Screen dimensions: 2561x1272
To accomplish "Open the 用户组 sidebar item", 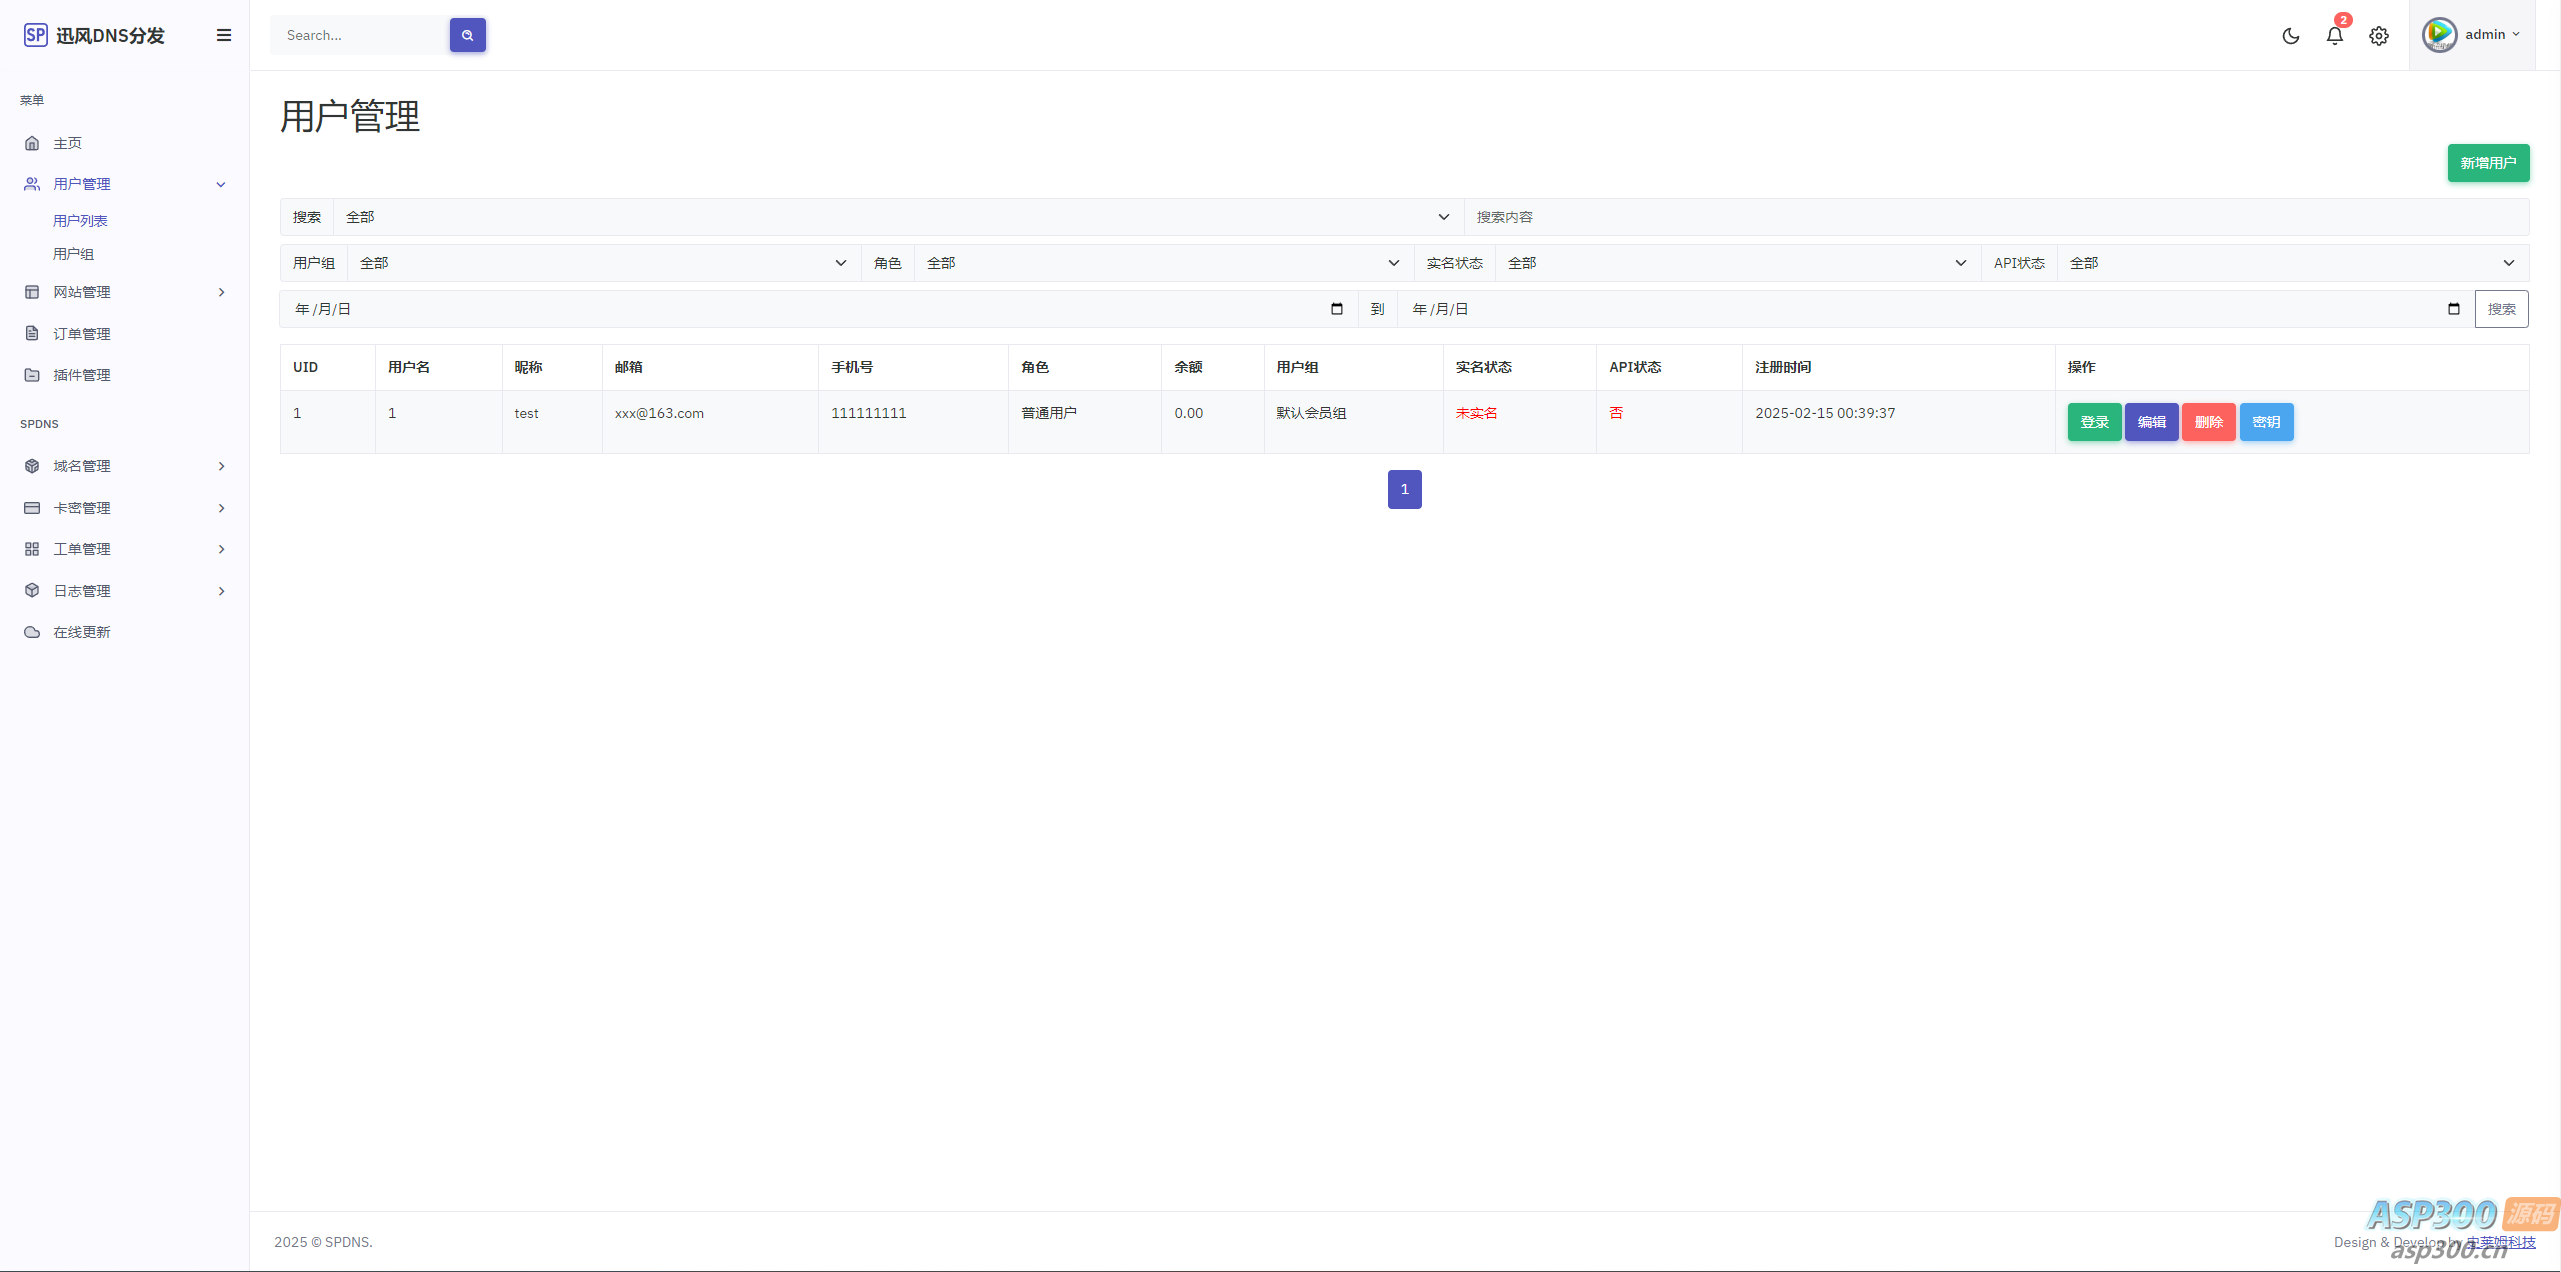I will point(73,254).
